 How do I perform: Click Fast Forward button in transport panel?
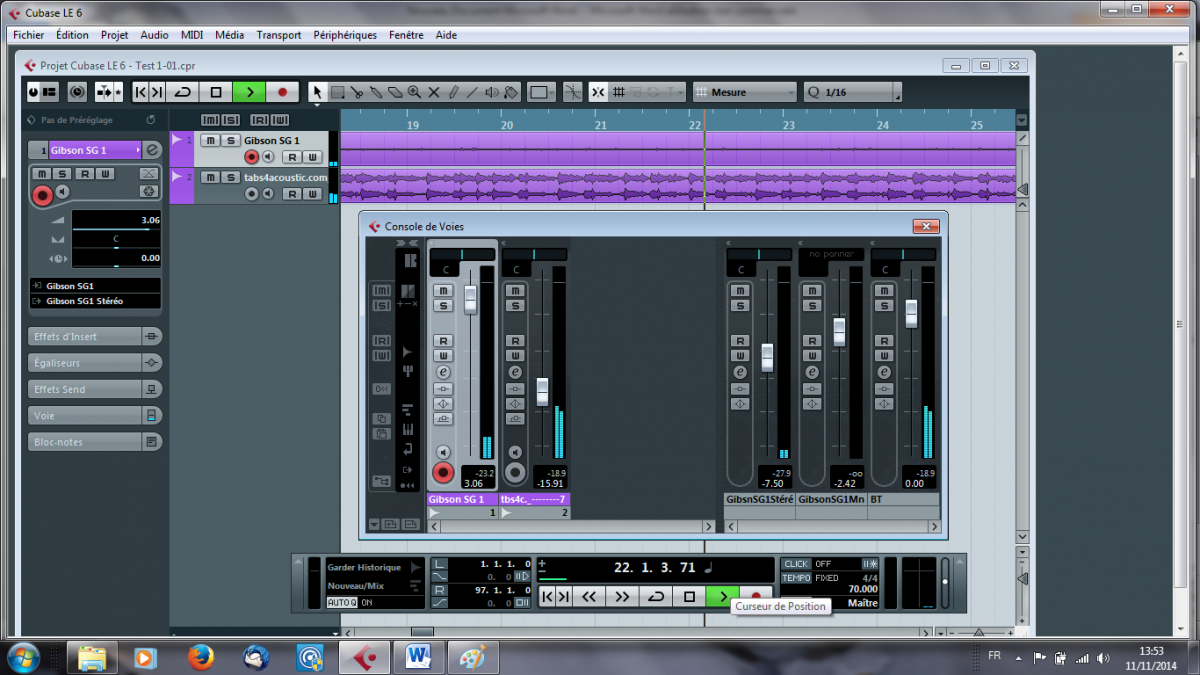click(x=622, y=596)
